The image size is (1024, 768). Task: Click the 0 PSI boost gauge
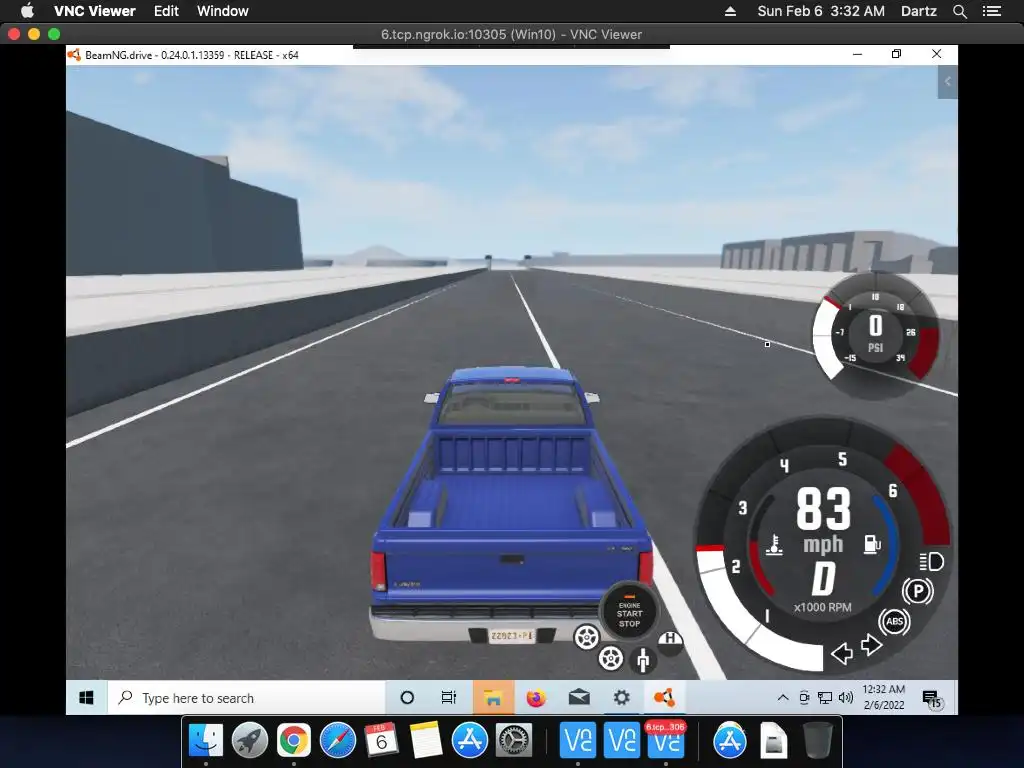(x=875, y=332)
